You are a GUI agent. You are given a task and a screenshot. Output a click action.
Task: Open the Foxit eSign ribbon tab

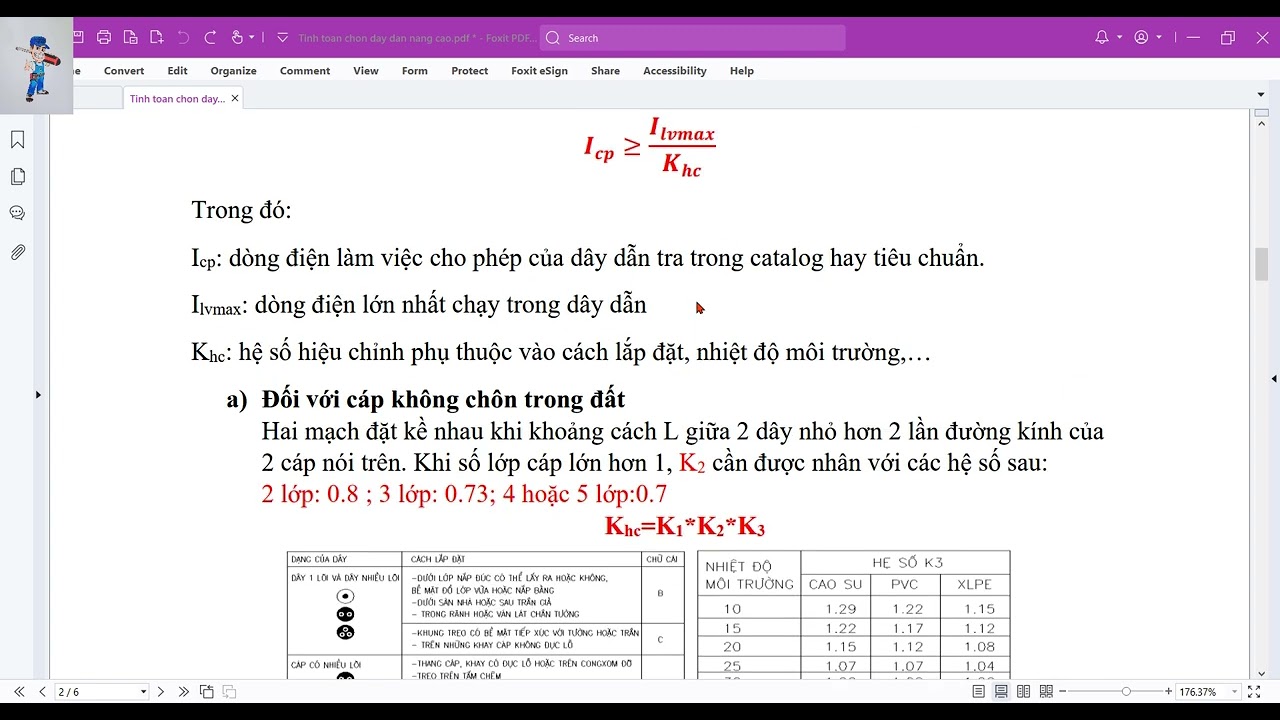539,71
